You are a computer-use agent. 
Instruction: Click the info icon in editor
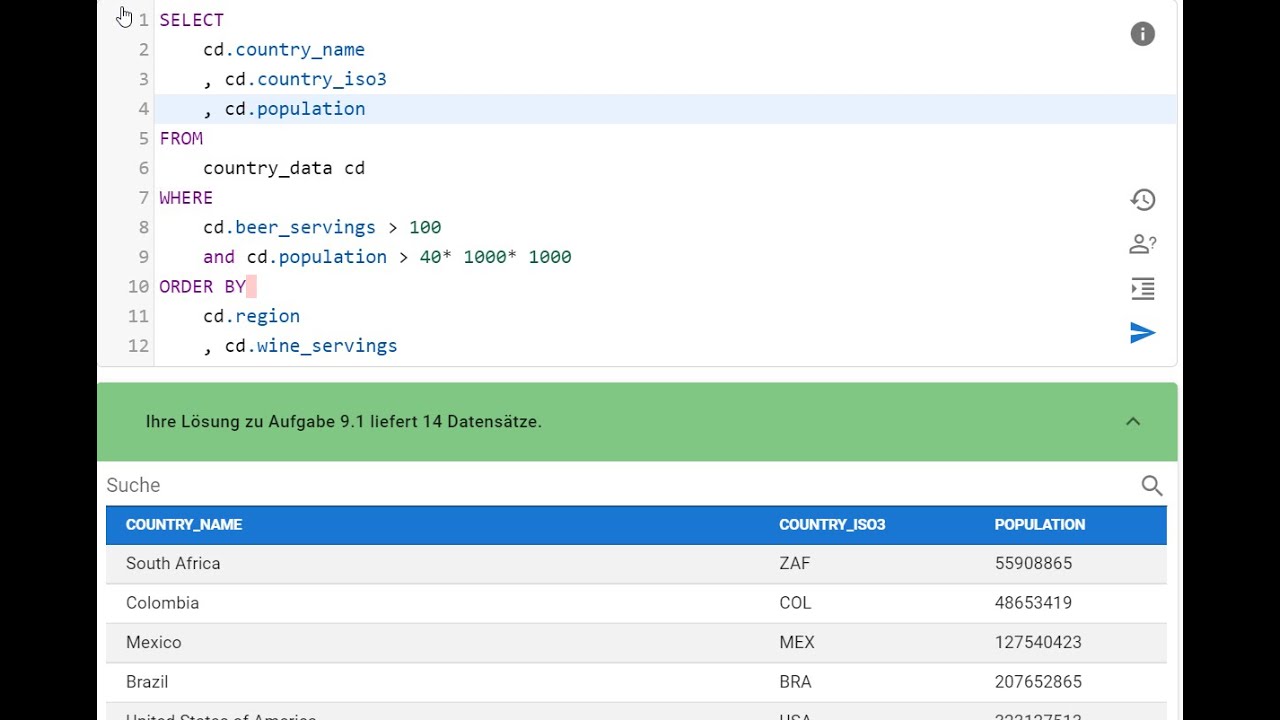coord(1143,34)
